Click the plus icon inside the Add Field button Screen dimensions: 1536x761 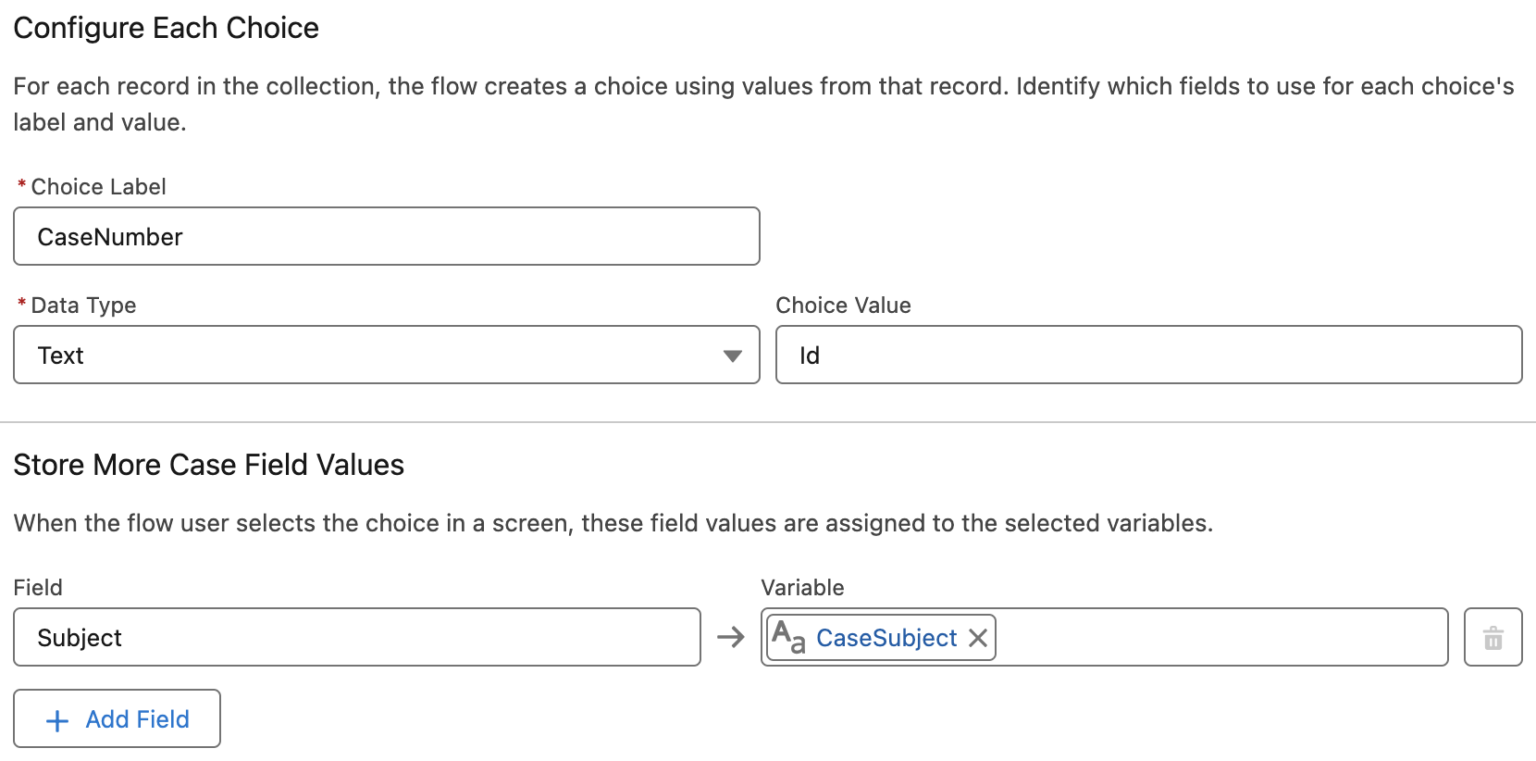(57, 718)
